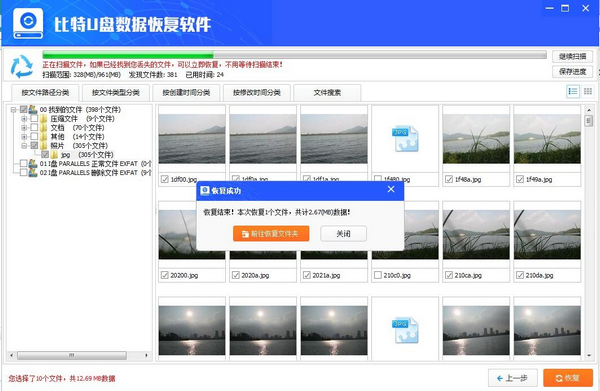Image resolution: width=600 pixels, height=391 pixels.
Task: Toggle checkbox for 00 找到的文件
Action: (23, 109)
